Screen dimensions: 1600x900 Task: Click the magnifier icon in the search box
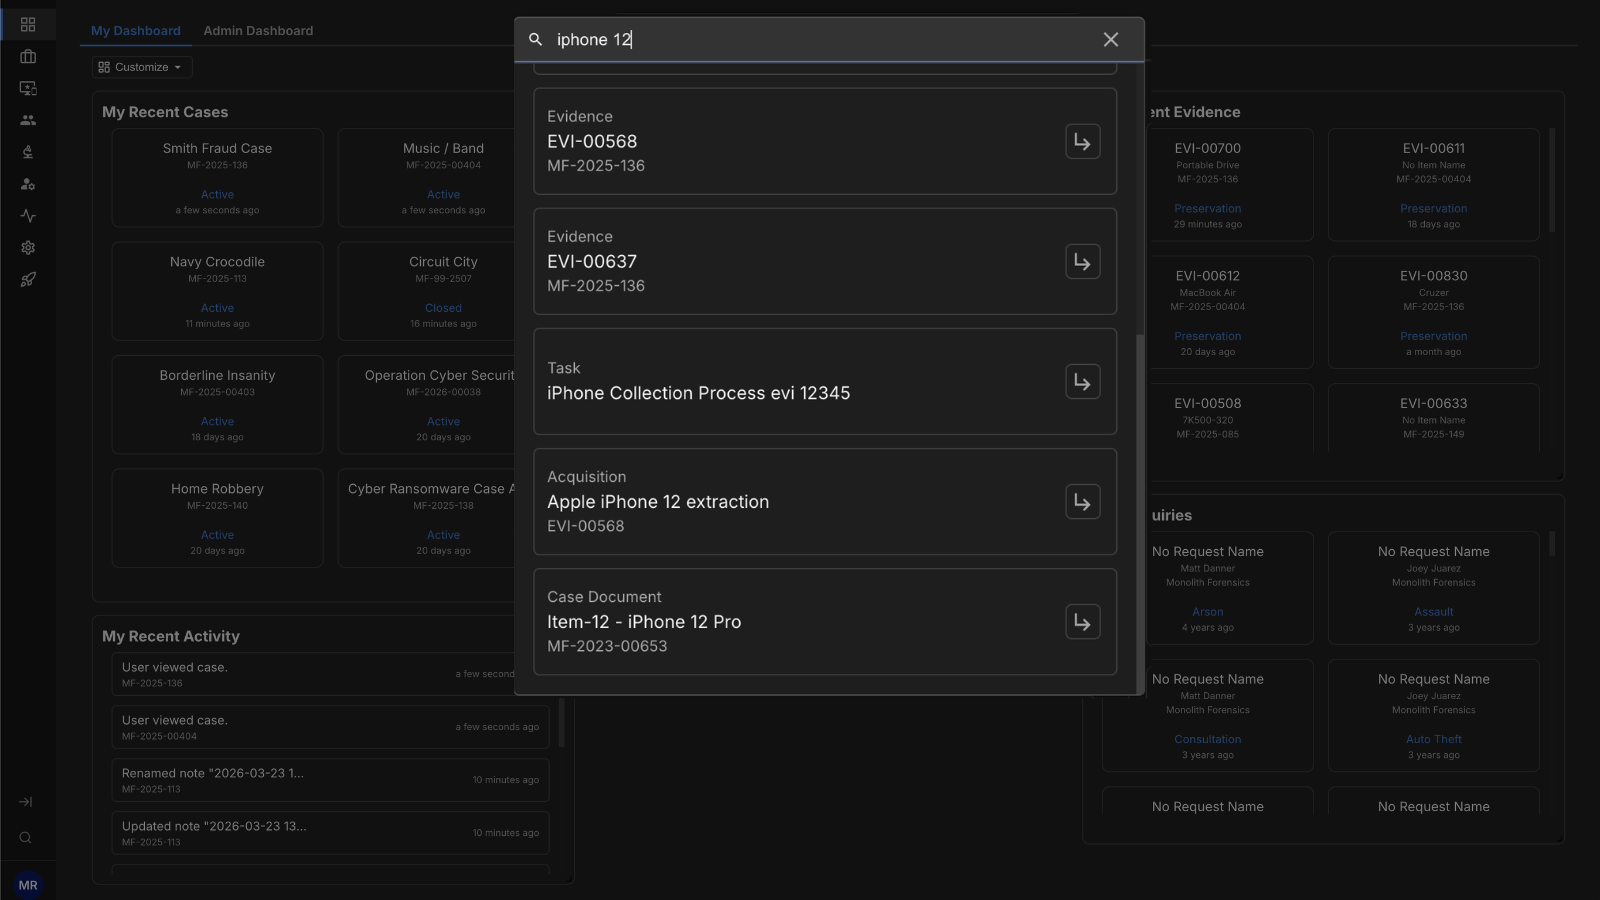pyautogui.click(x=535, y=40)
